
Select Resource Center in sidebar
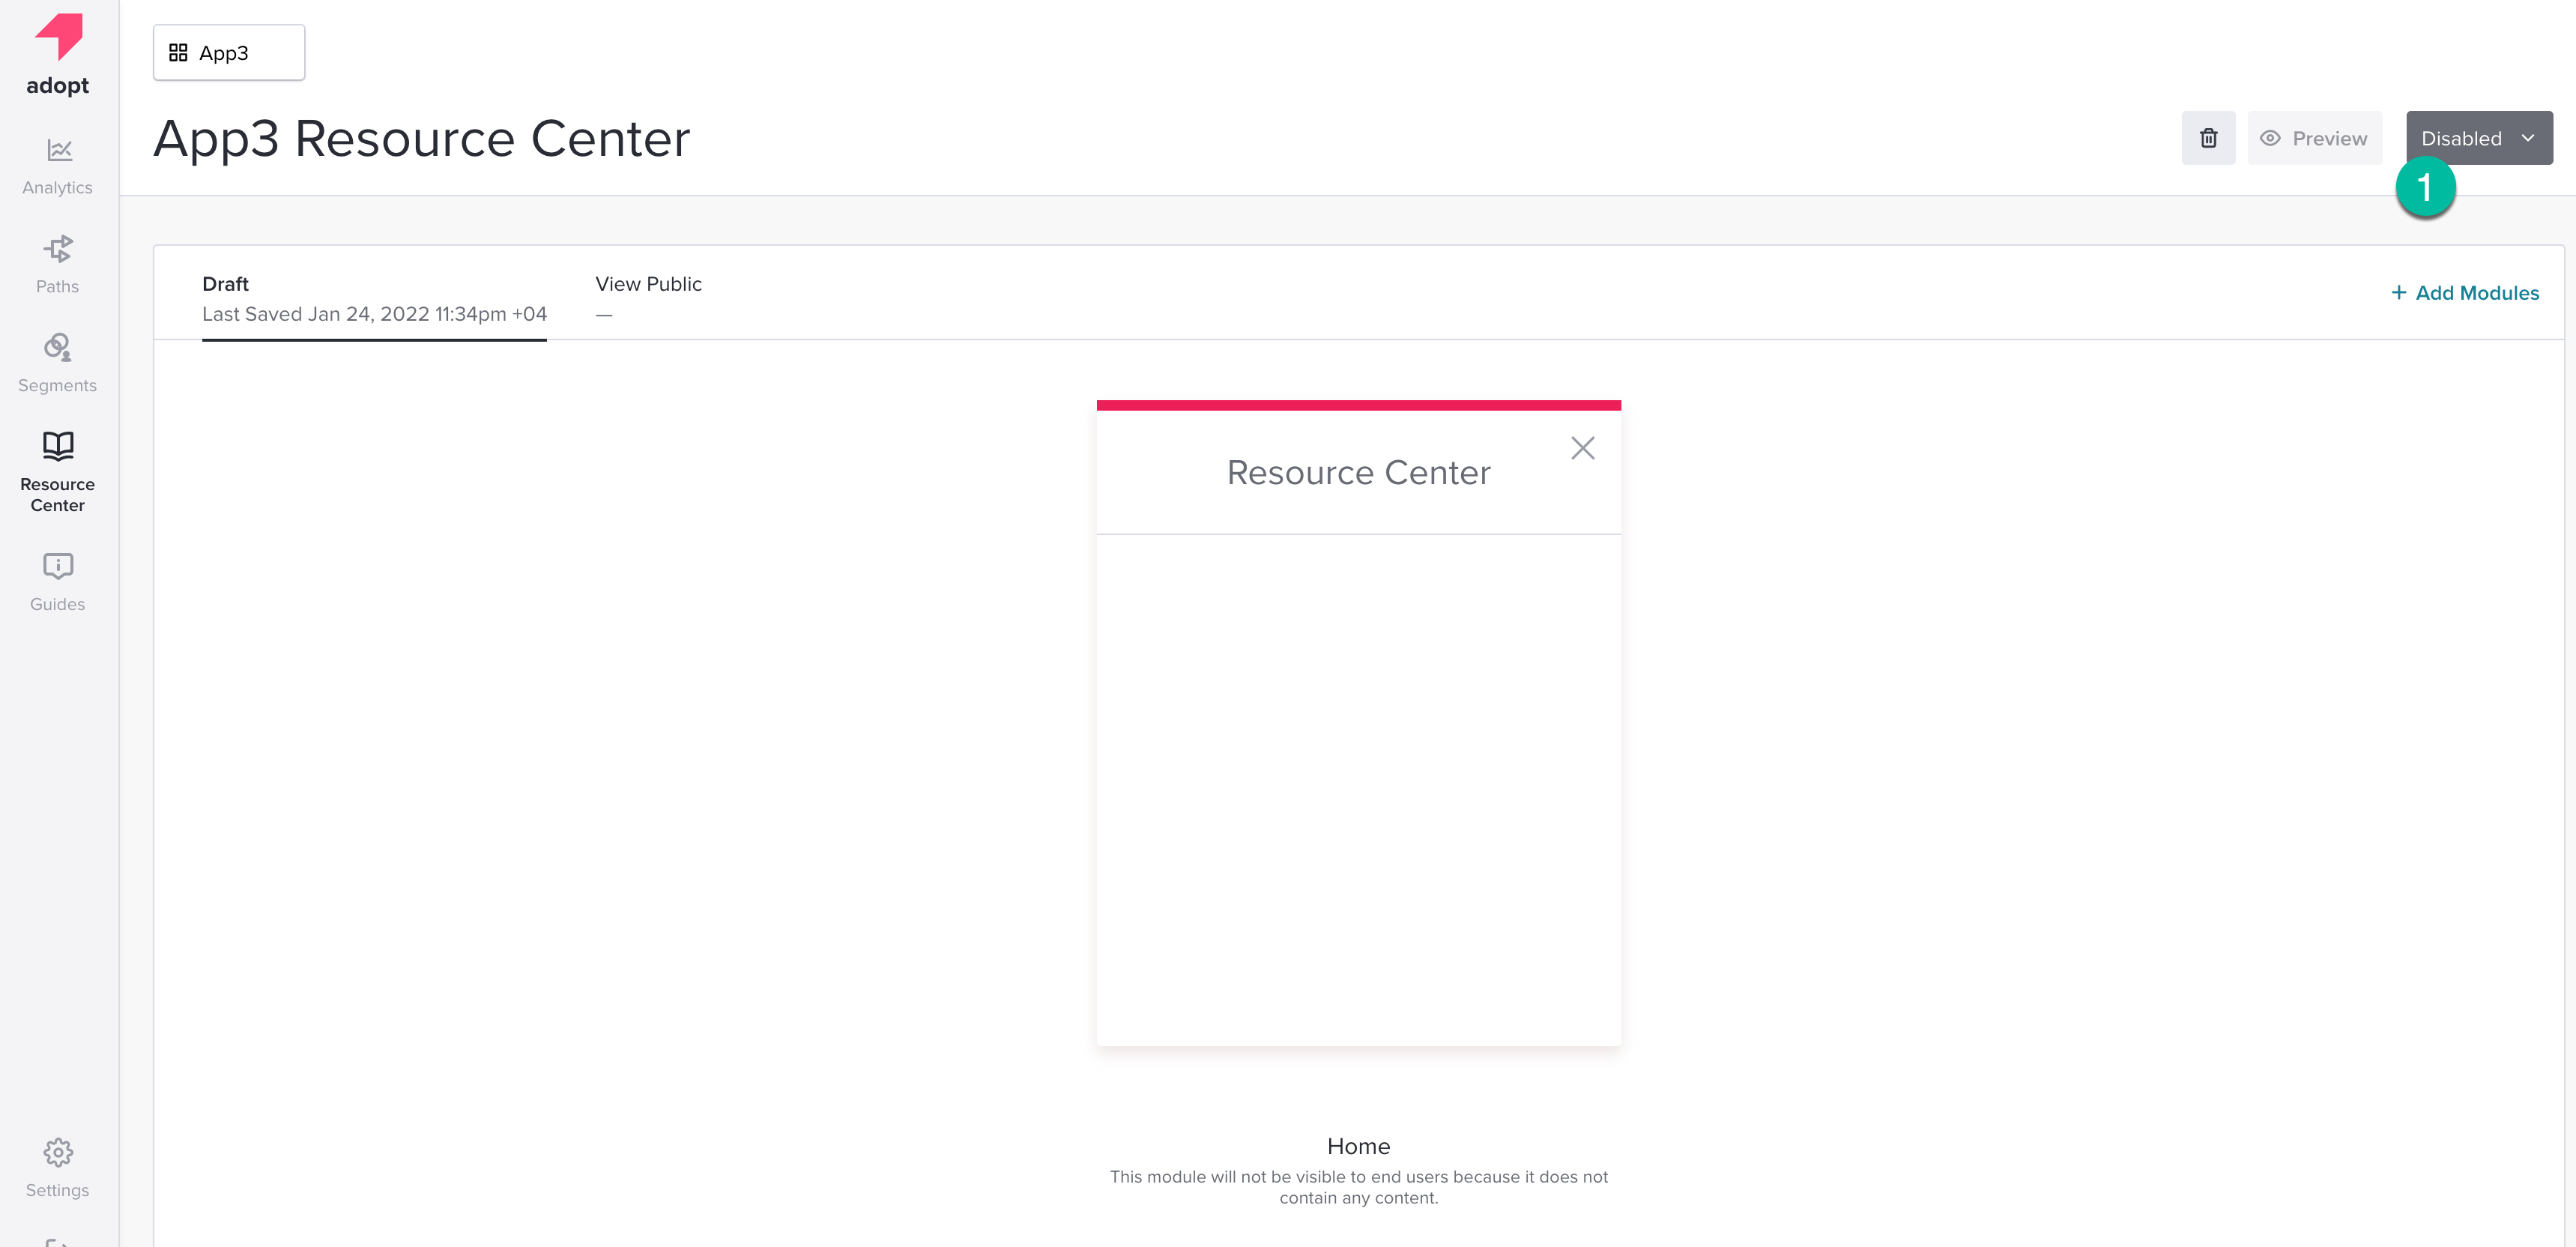(58, 473)
